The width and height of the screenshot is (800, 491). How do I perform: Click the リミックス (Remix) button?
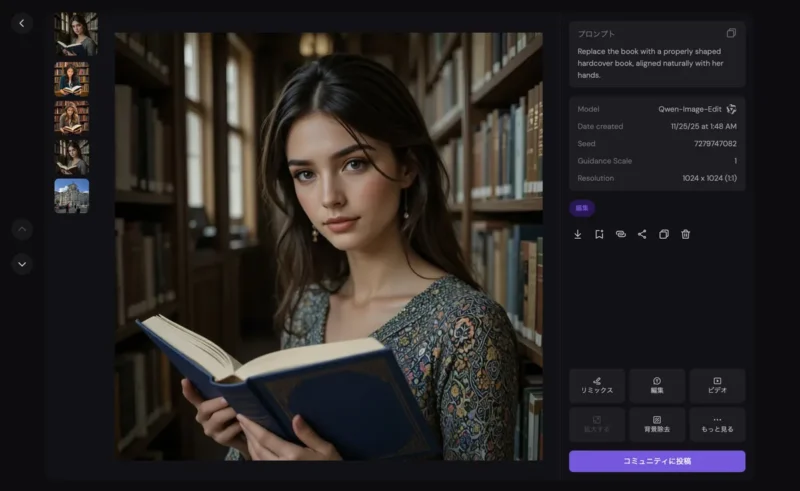(x=597, y=386)
